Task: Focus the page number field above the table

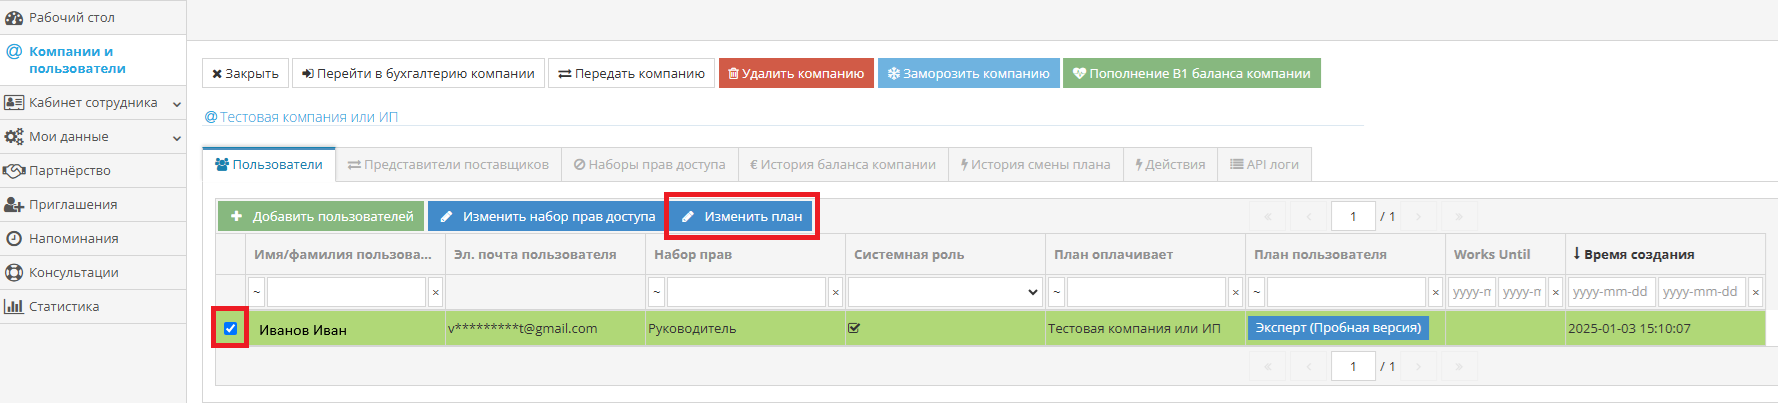Action: pos(1353,216)
